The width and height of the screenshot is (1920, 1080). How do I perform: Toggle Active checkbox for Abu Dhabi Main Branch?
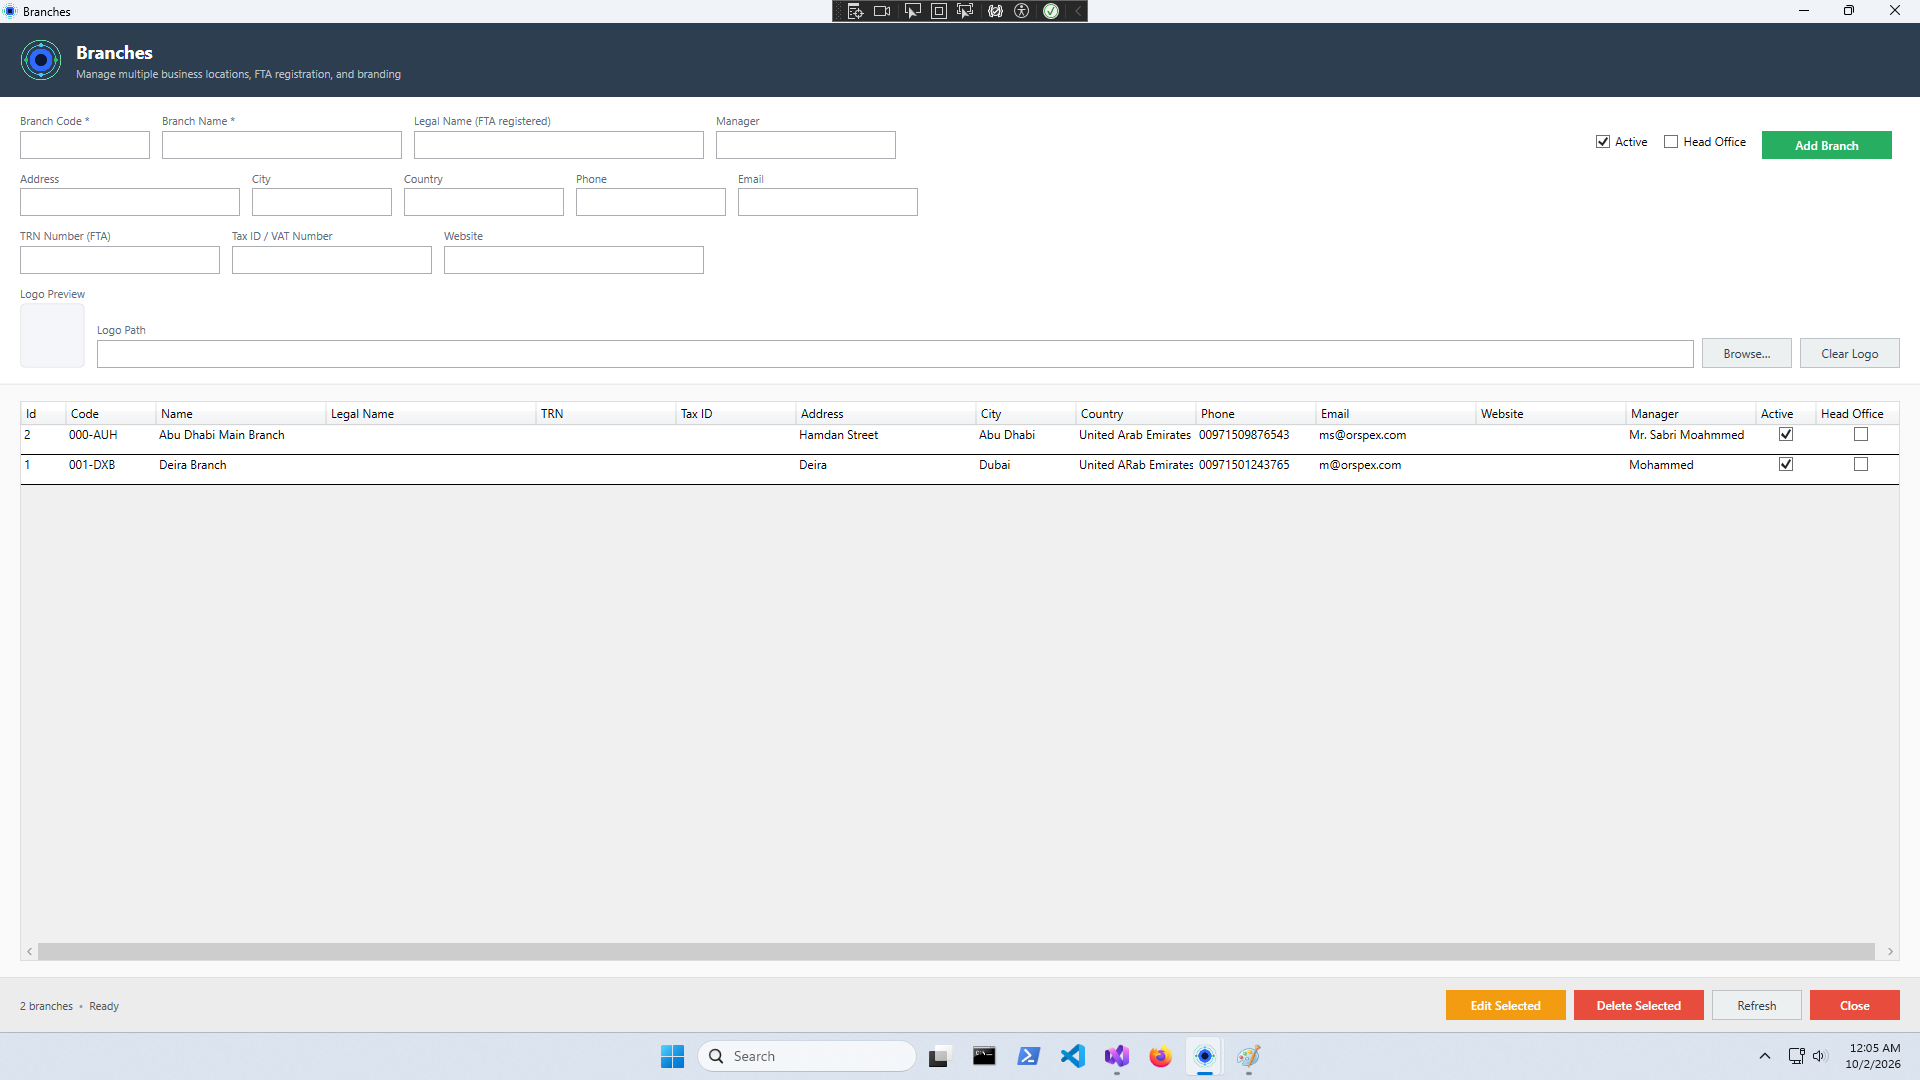(x=1786, y=435)
